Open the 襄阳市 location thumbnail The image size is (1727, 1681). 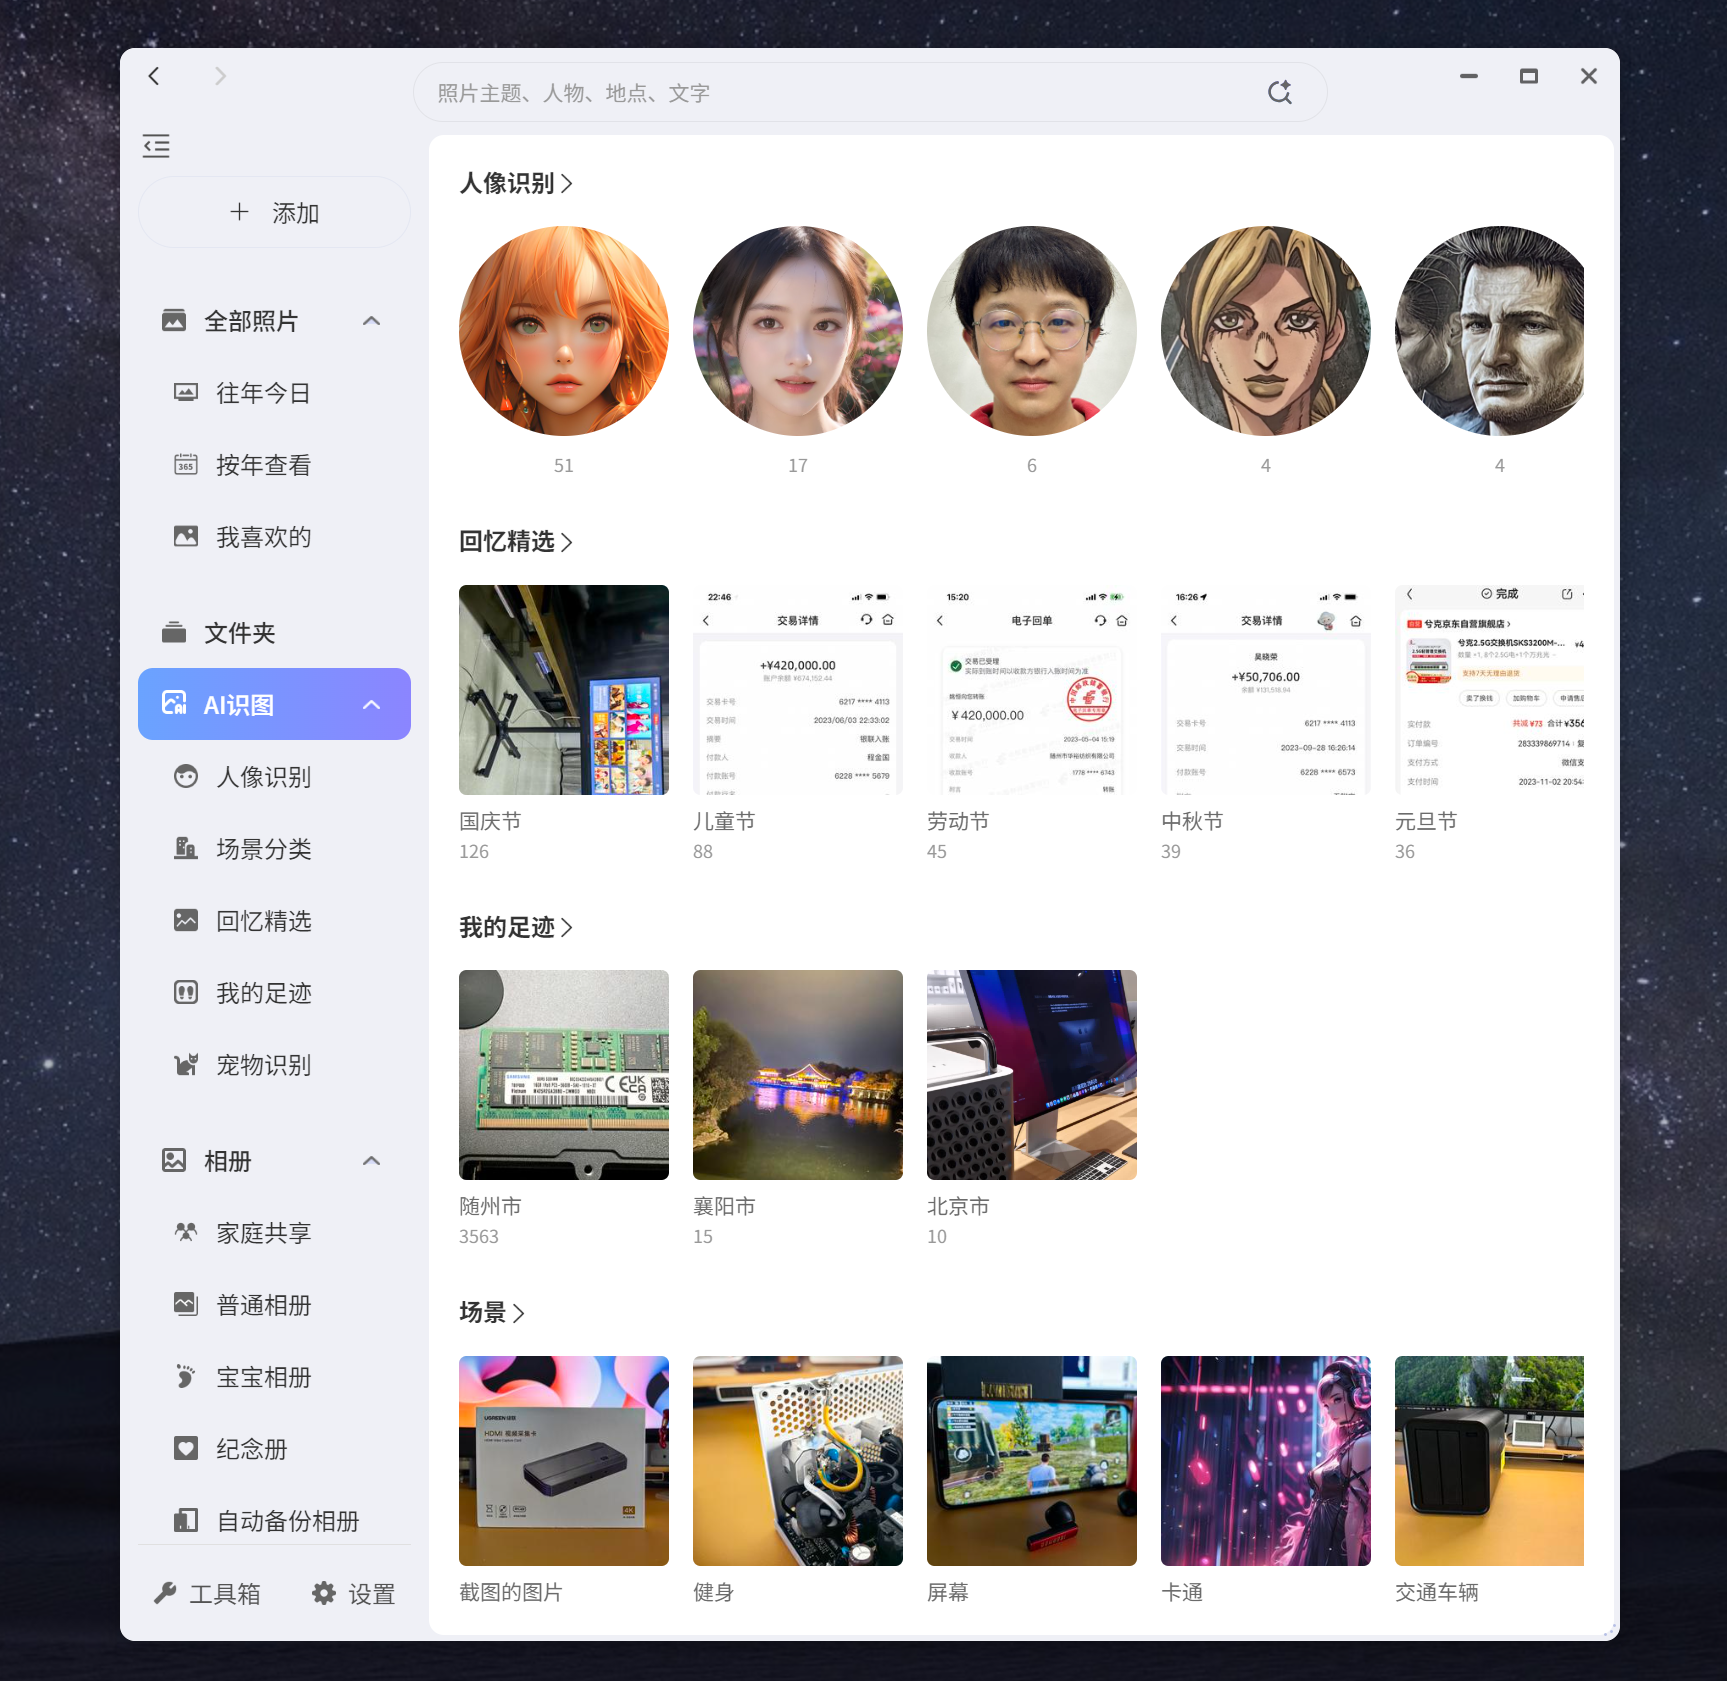tap(798, 1075)
